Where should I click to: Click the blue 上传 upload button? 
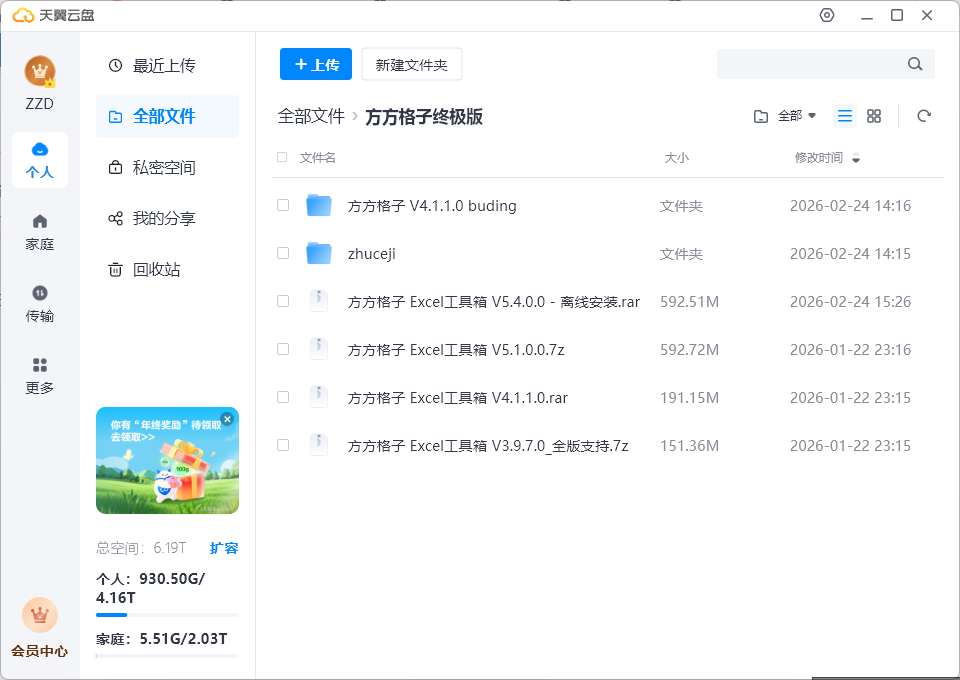[316, 65]
